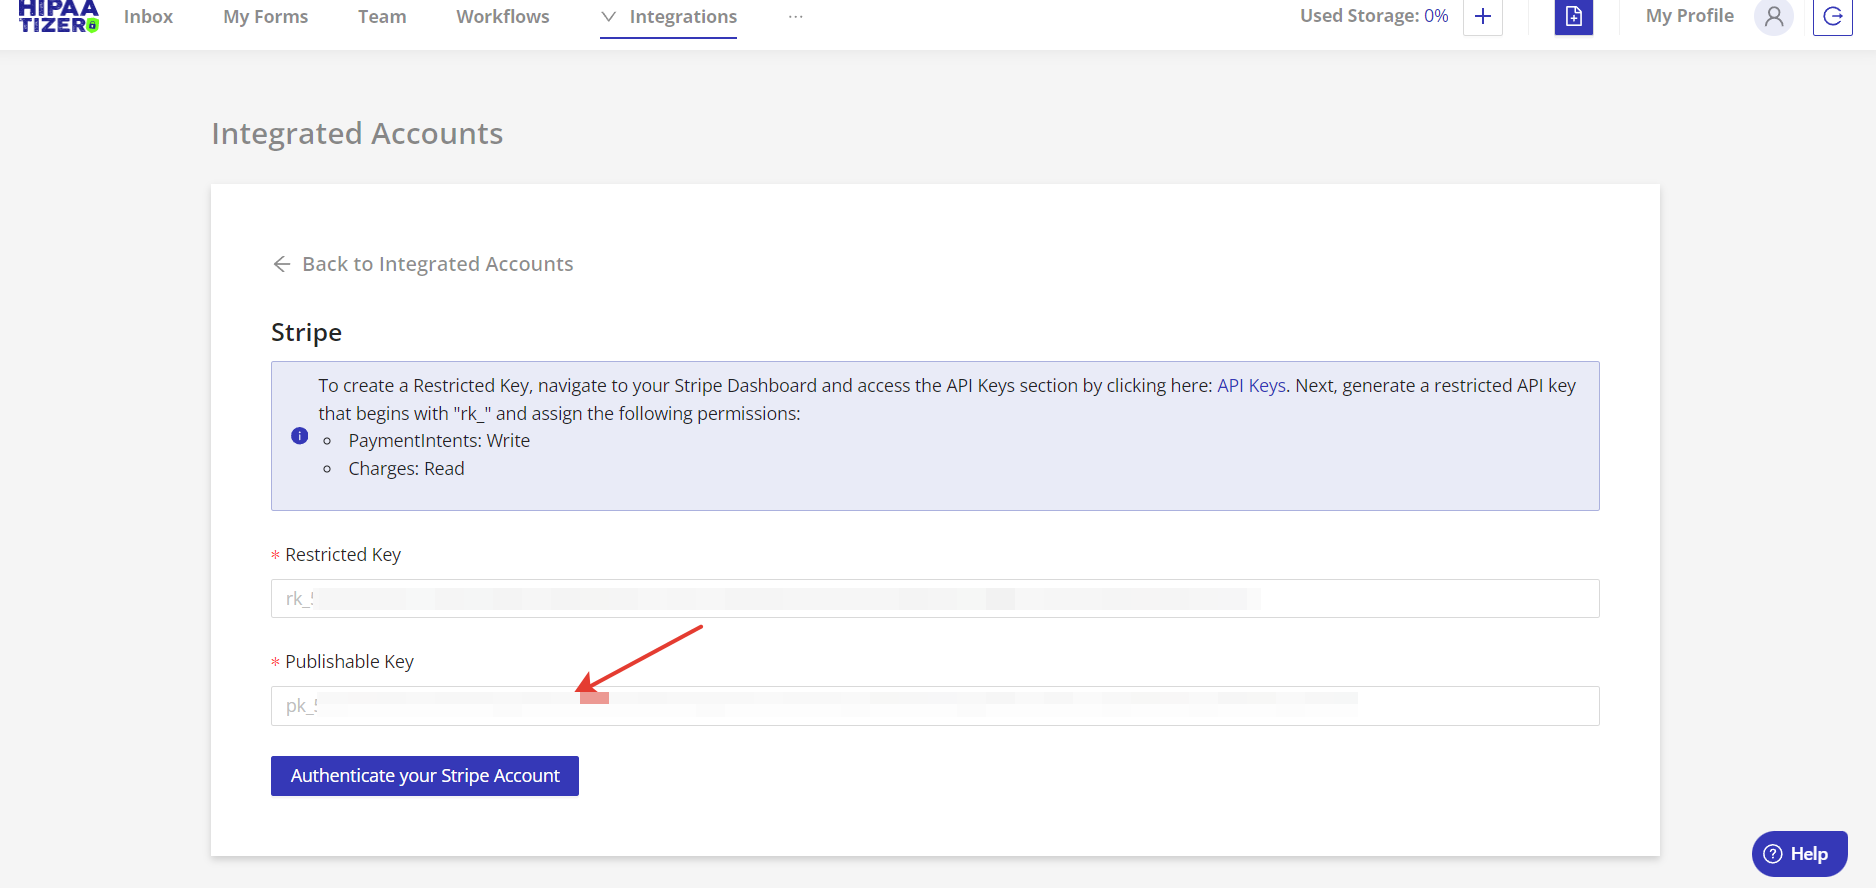1876x888 pixels.
Task: Focus the Publishable Key input field
Action: pos(934,706)
